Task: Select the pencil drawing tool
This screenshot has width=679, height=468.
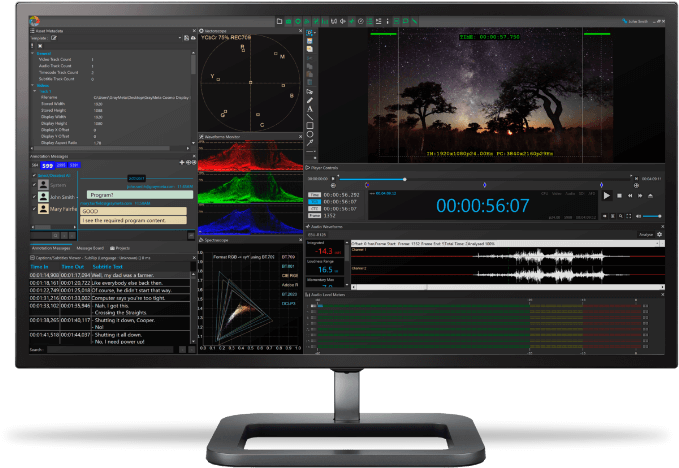Action: [x=310, y=100]
